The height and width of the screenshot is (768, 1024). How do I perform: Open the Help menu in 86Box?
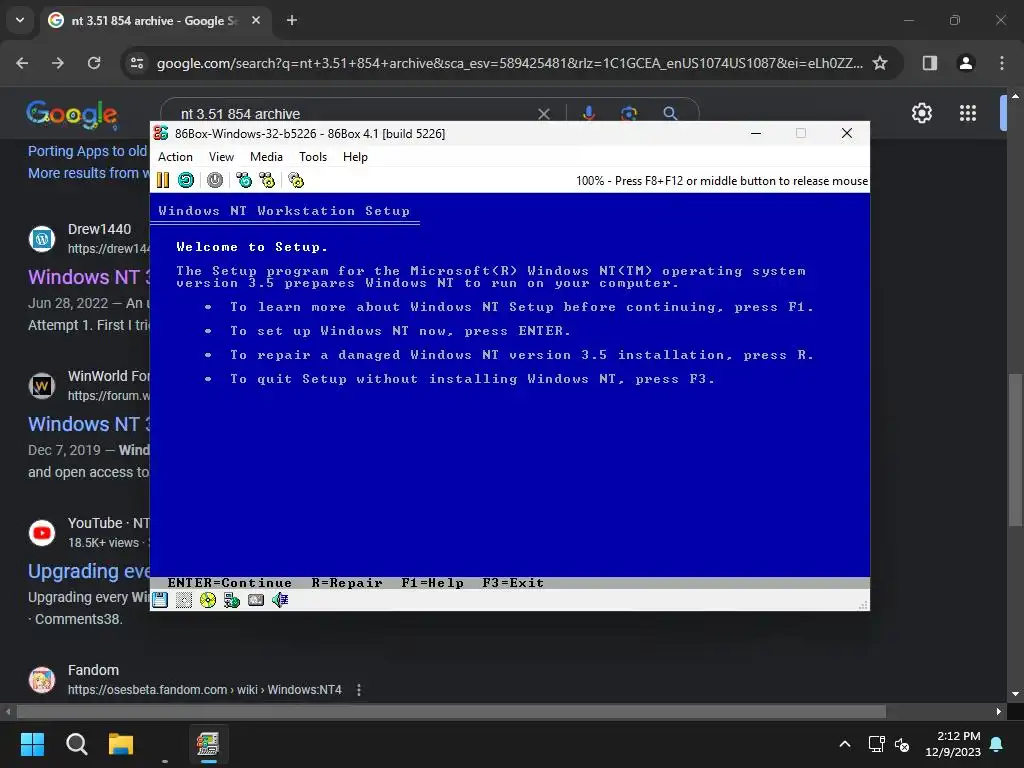pyautogui.click(x=355, y=157)
